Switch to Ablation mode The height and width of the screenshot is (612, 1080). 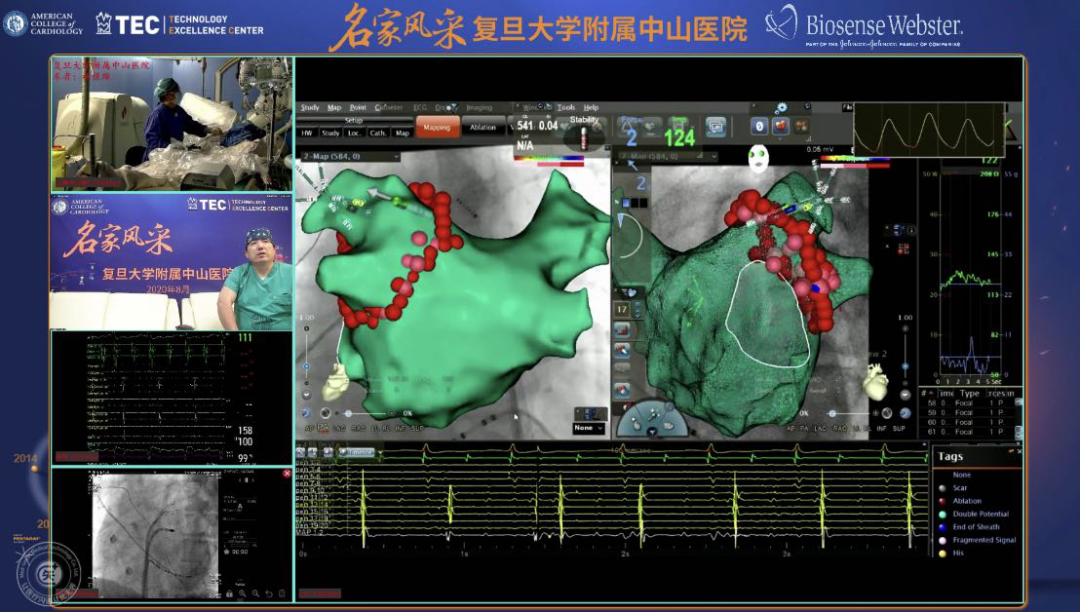pos(483,127)
